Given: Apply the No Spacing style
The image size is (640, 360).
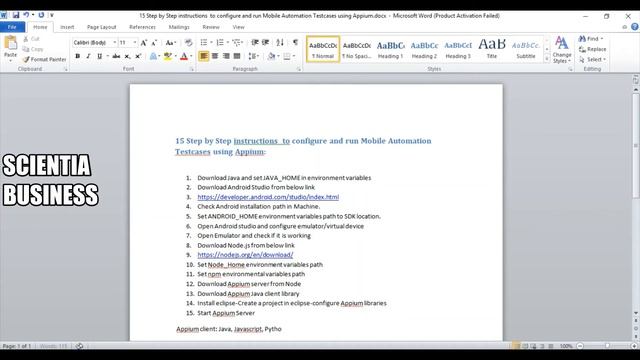Looking at the screenshot, I should click(x=357, y=49).
